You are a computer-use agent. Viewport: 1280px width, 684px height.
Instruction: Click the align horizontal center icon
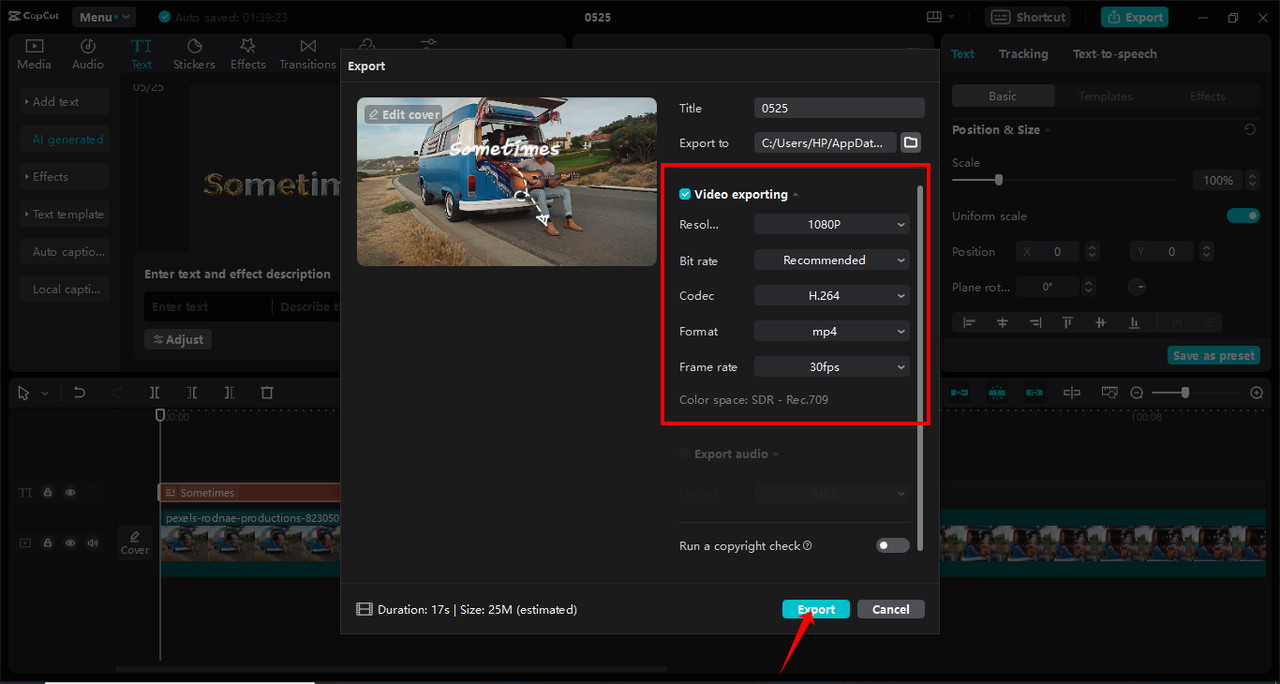(x=1002, y=322)
